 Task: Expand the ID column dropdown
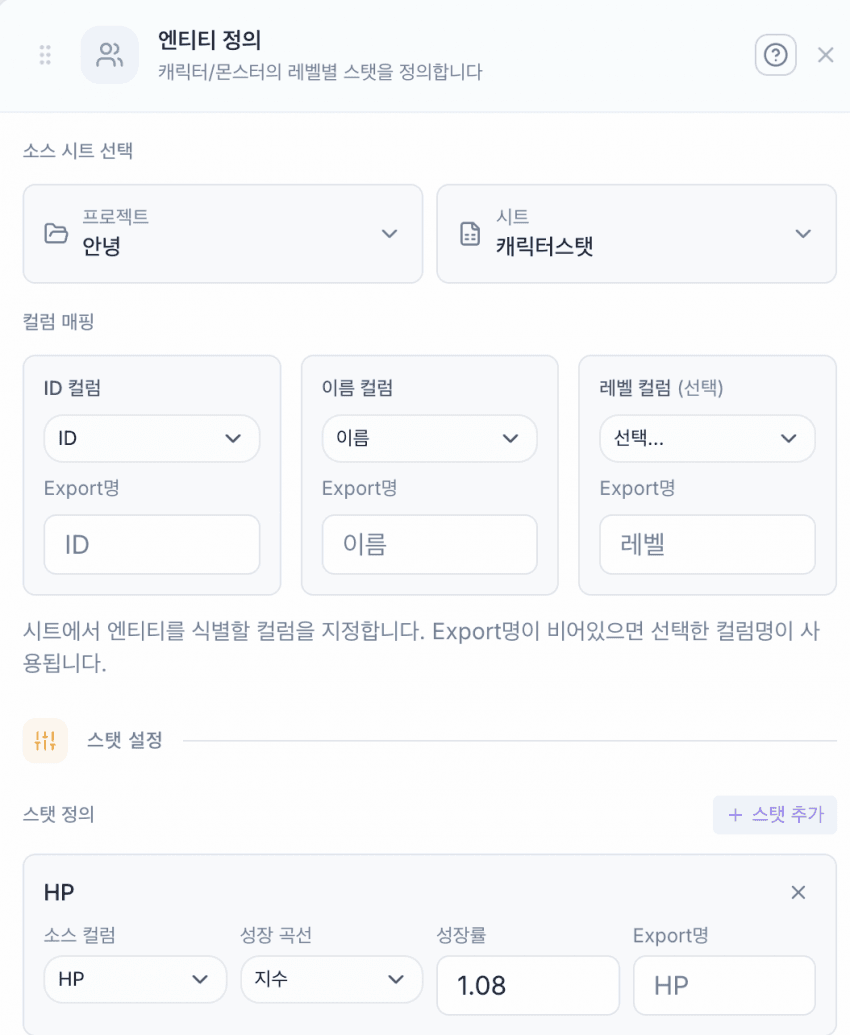click(x=152, y=438)
